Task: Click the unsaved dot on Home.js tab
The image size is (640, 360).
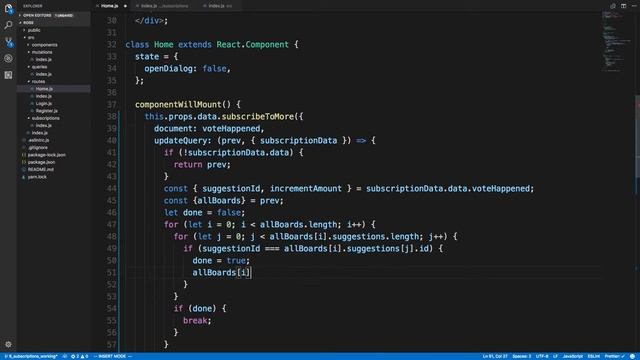Action: coord(125,6)
